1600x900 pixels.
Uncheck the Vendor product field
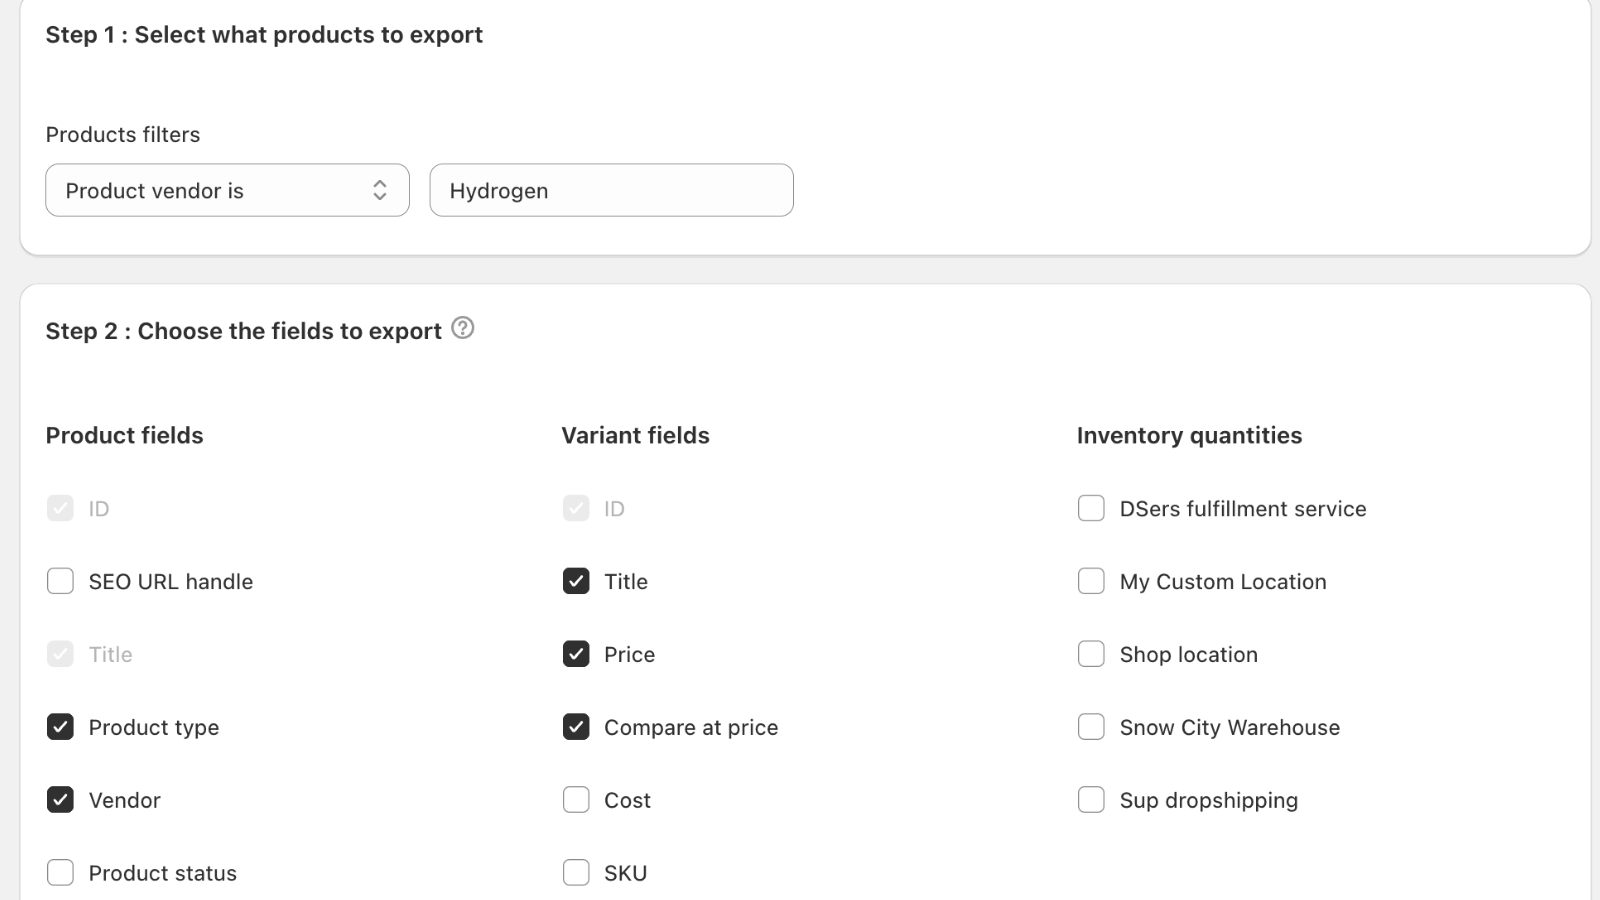[60, 800]
